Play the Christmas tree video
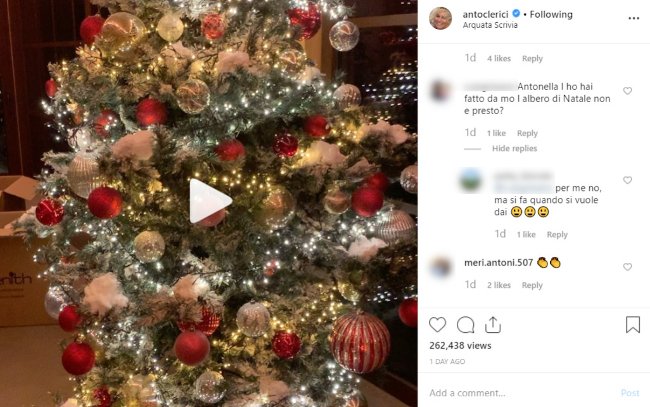This screenshot has width=650, height=407. [x=210, y=201]
